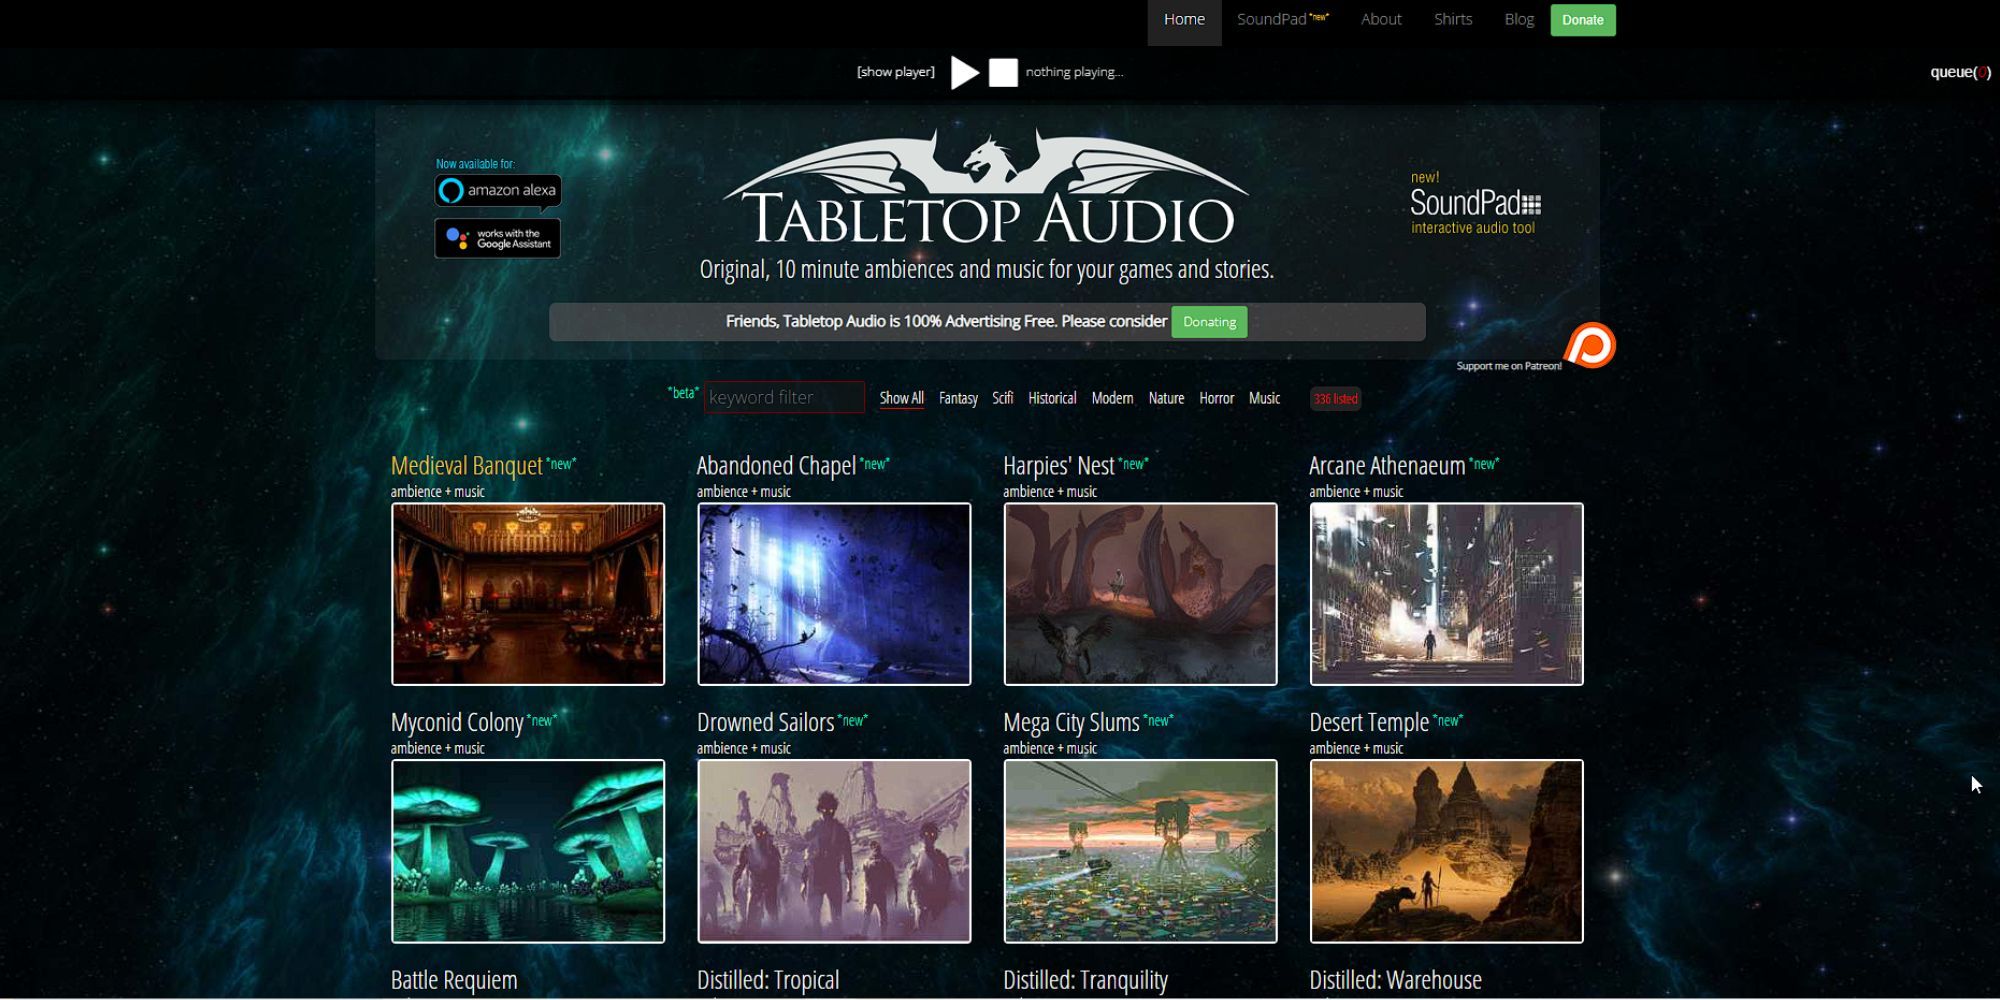Click the nothing playing status text

(x=1074, y=72)
